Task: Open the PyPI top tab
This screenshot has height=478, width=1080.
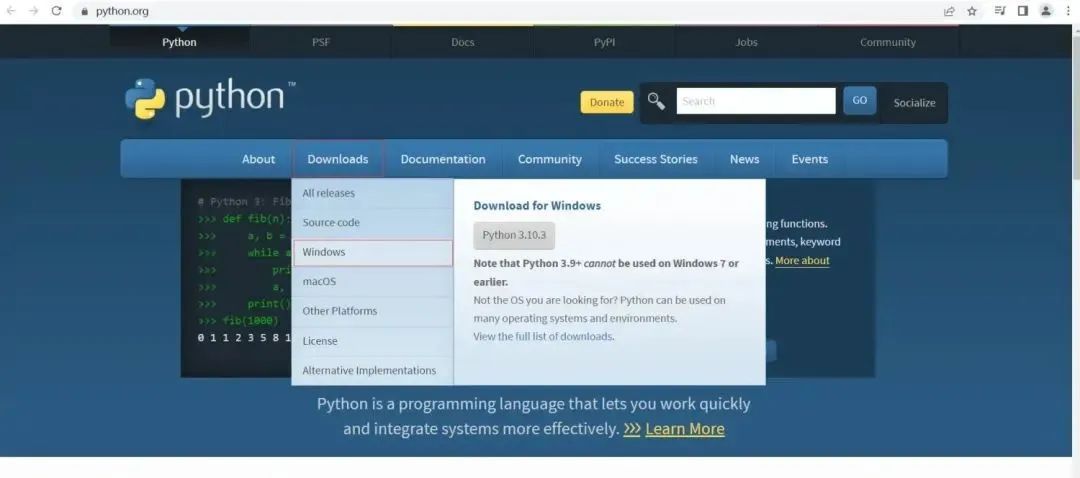Action: (605, 42)
